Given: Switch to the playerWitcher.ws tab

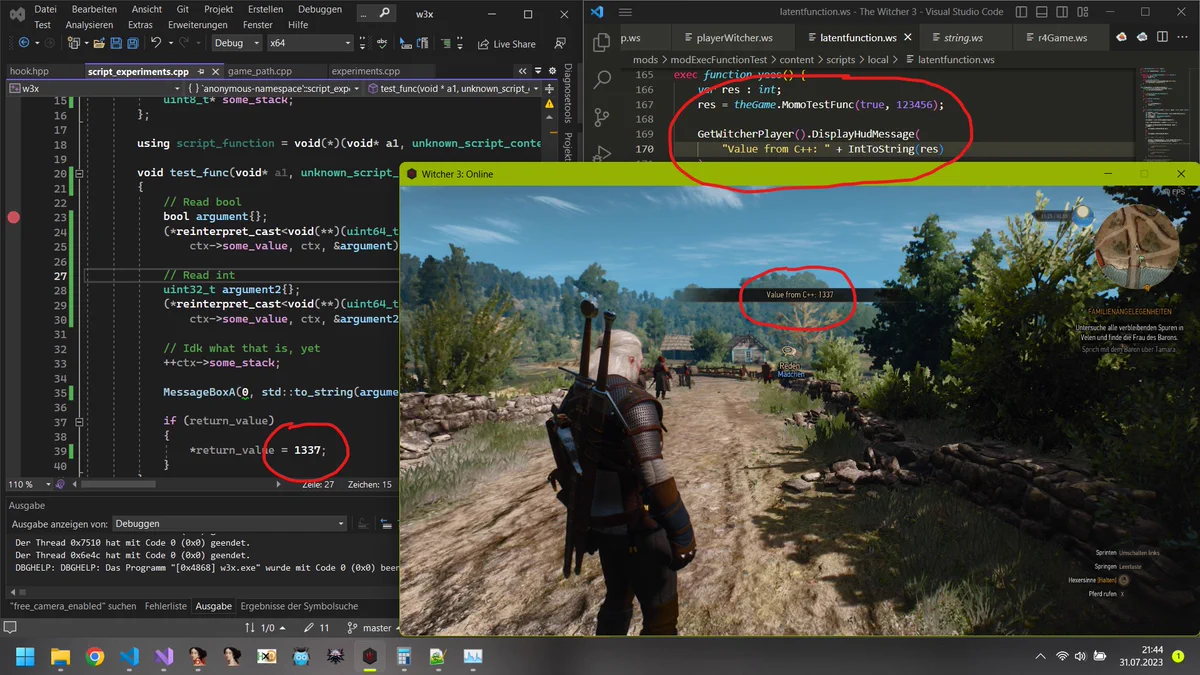Looking at the screenshot, I should [734, 37].
